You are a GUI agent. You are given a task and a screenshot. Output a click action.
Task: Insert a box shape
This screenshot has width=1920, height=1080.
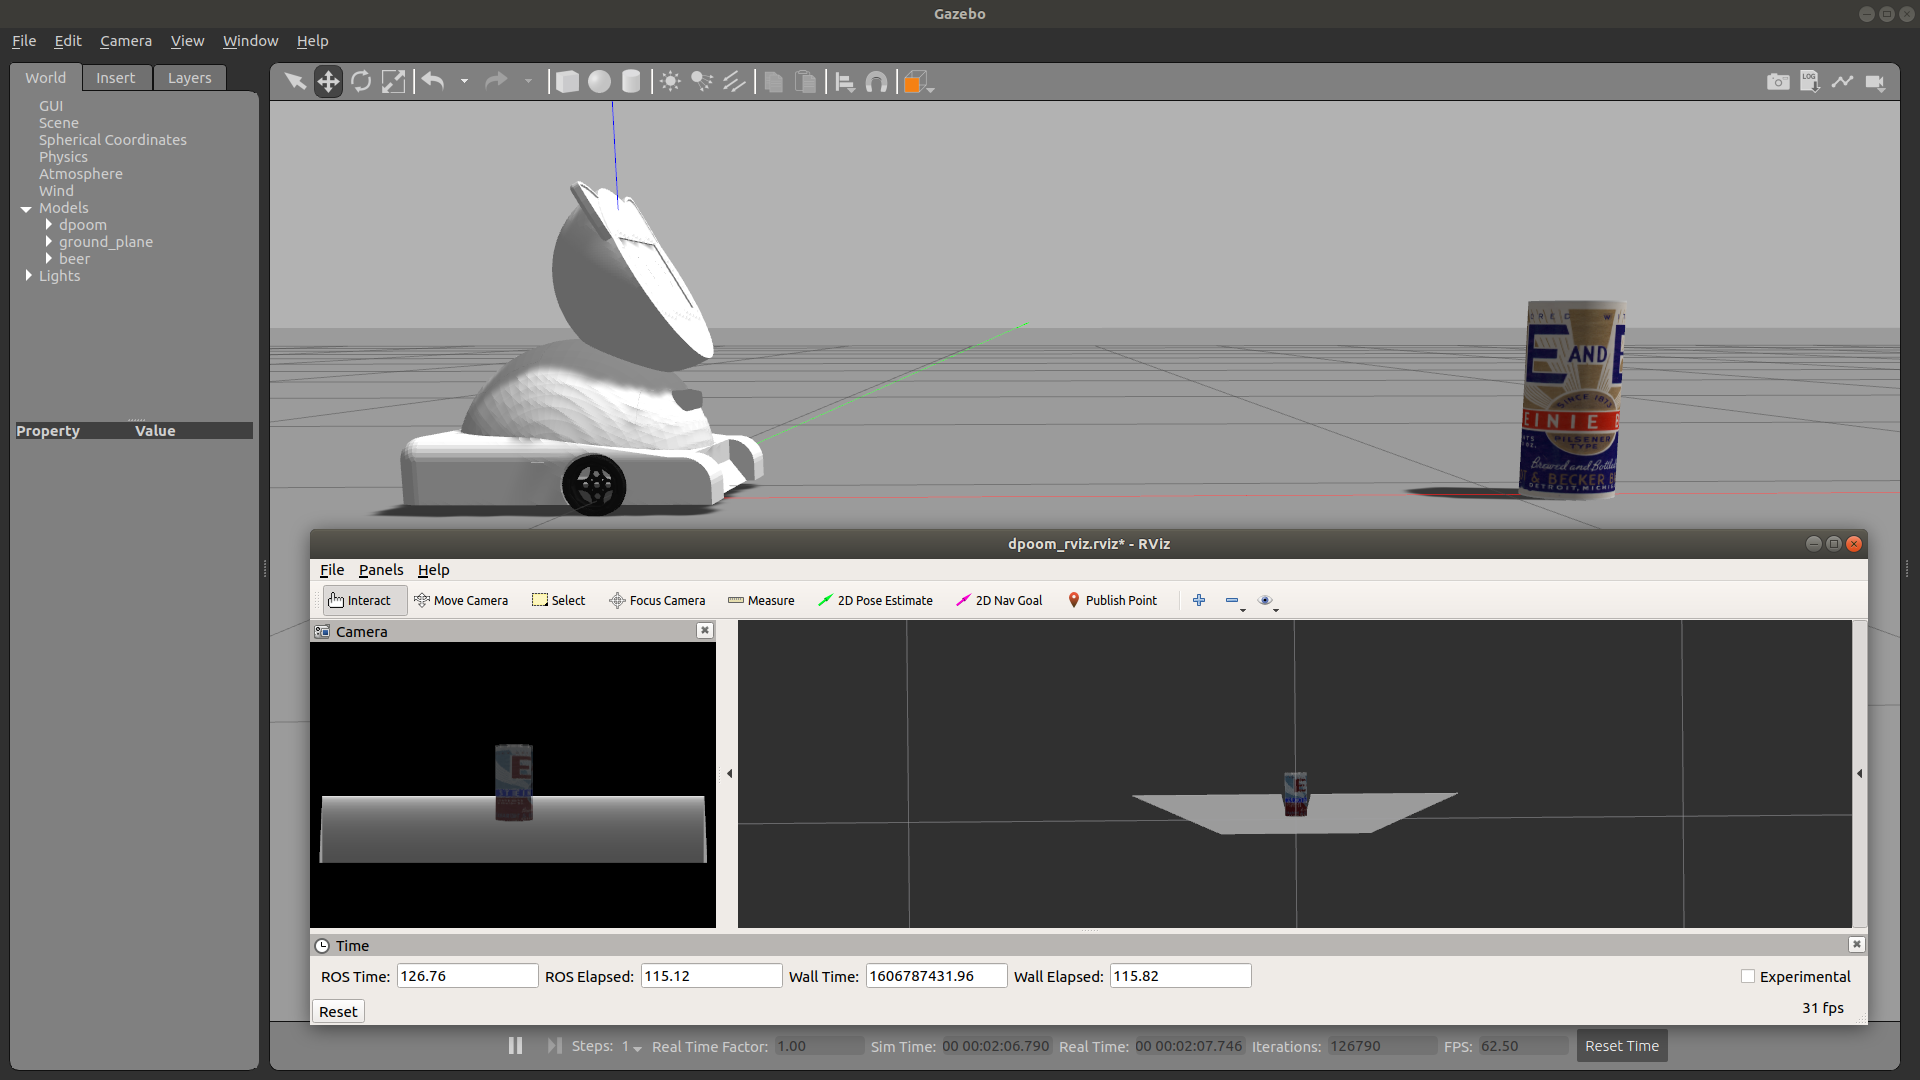567,82
